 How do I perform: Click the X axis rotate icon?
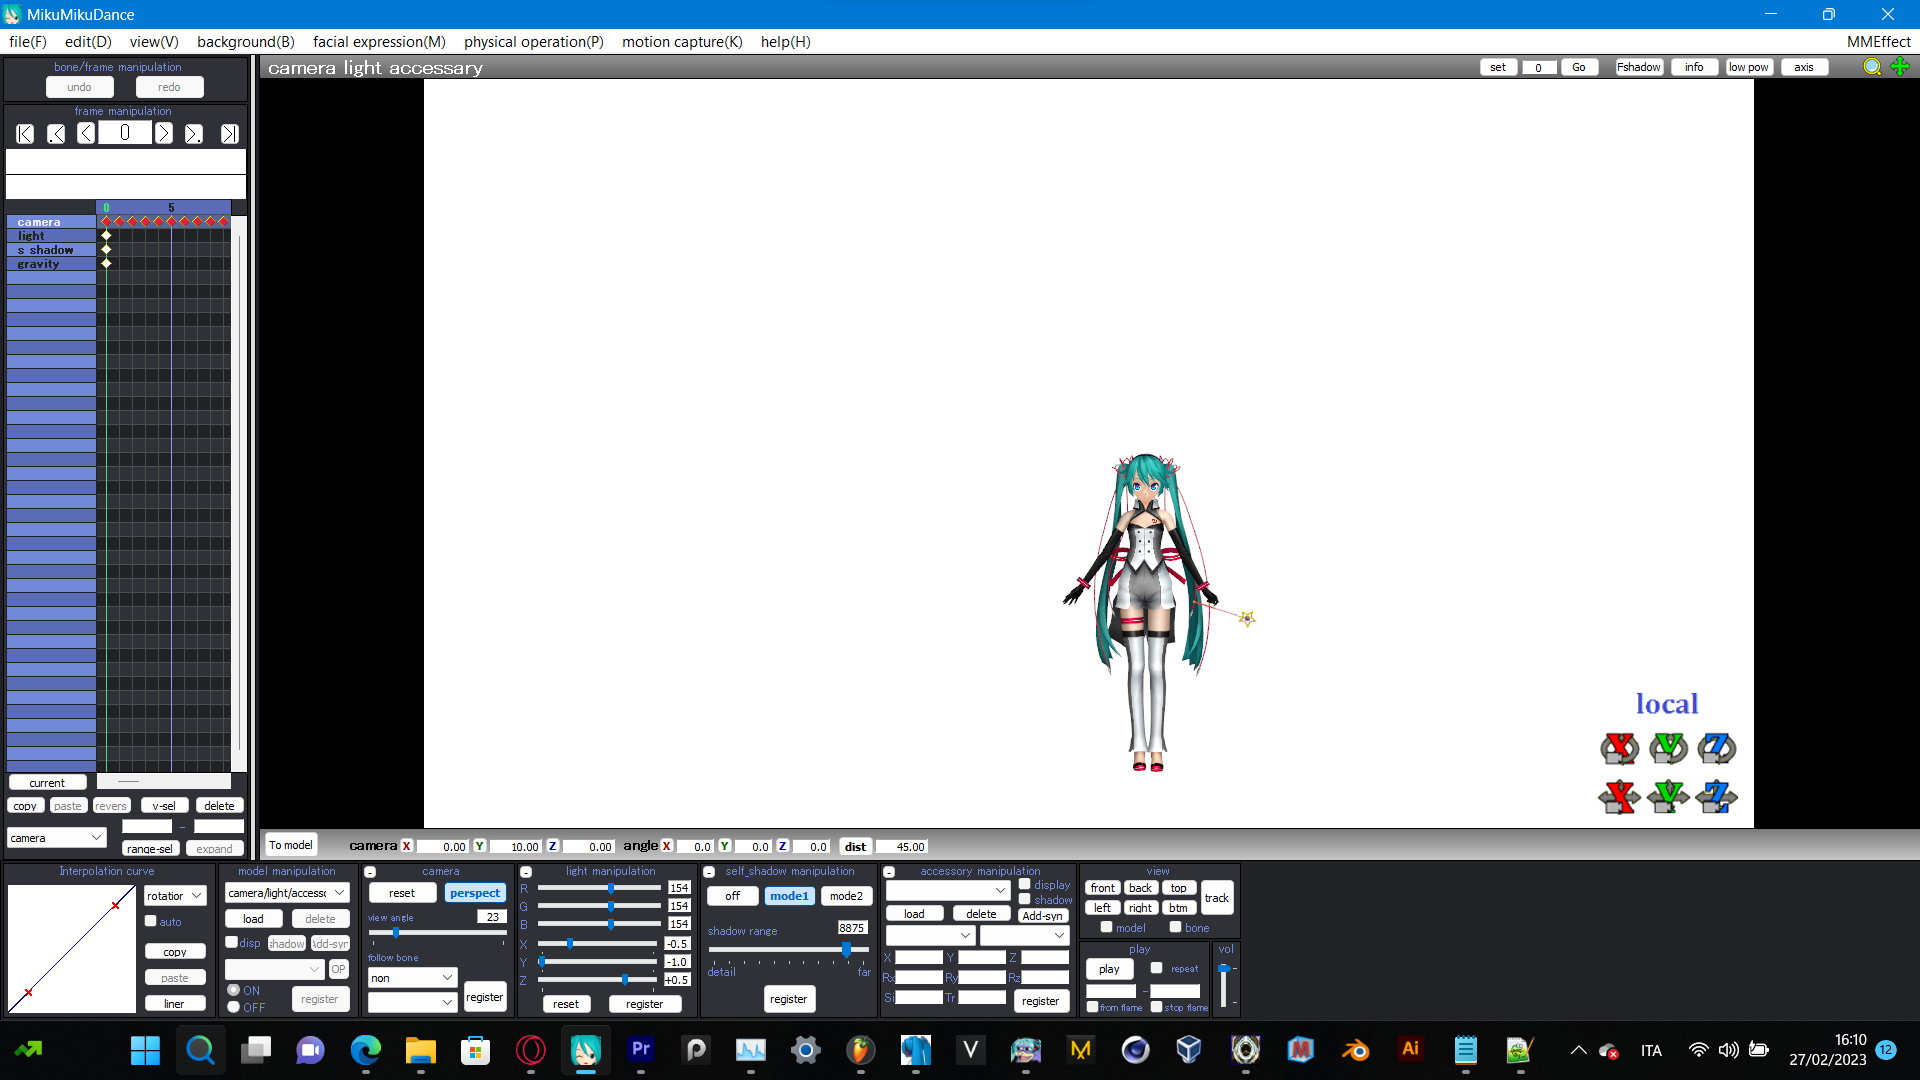point(1619,748)
